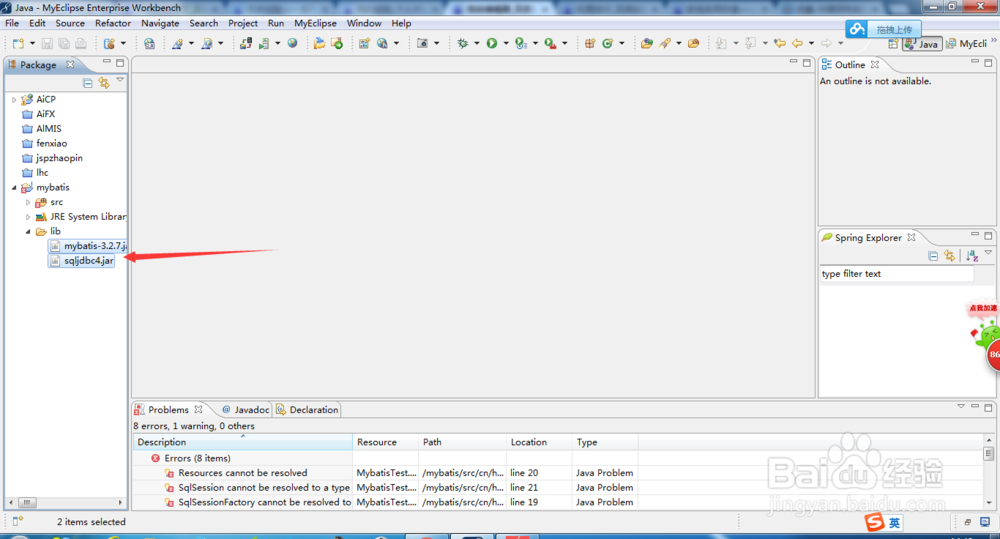This screenshot has width=1000, height=539.
Task: Open the File menu
Action: (12, 23)
